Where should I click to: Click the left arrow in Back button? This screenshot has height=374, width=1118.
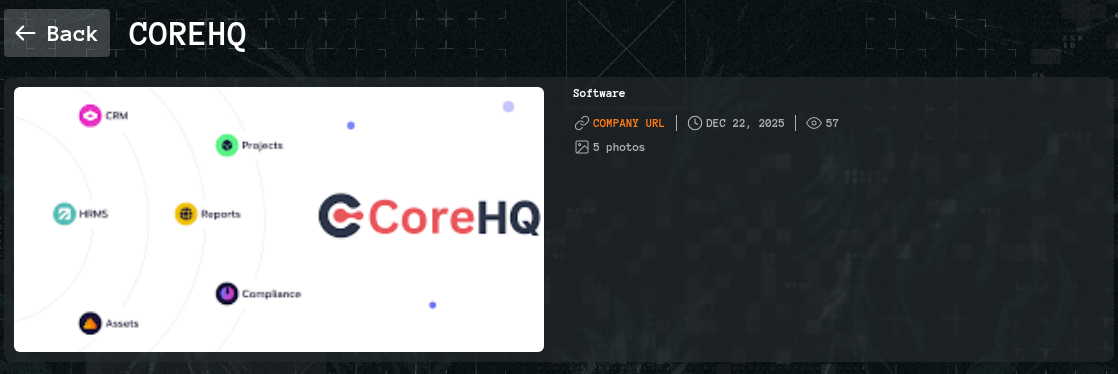[x=26, y=33]
